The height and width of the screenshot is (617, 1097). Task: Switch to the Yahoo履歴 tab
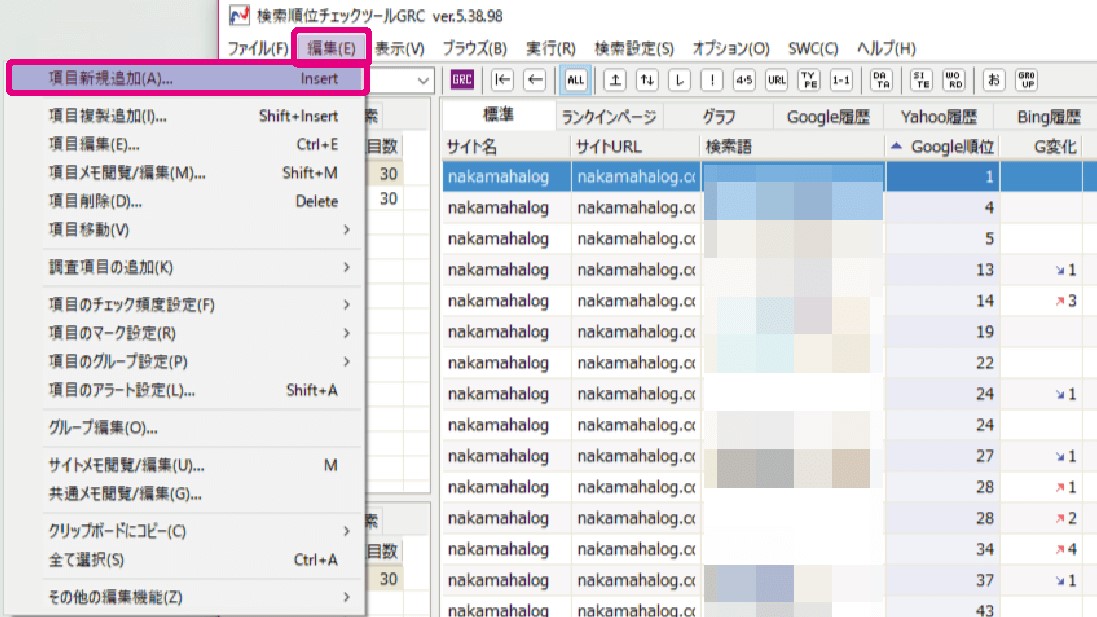click(x=938, y=116)
